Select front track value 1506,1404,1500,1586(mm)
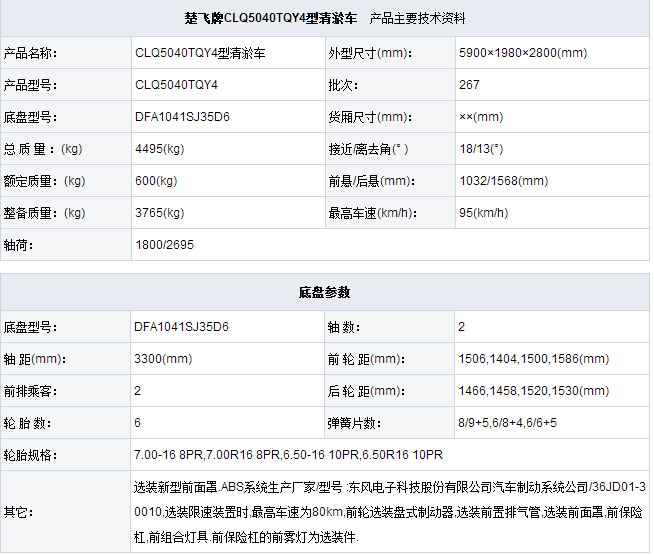Screen dimensions: 654x555 click(x=533, y=359)
